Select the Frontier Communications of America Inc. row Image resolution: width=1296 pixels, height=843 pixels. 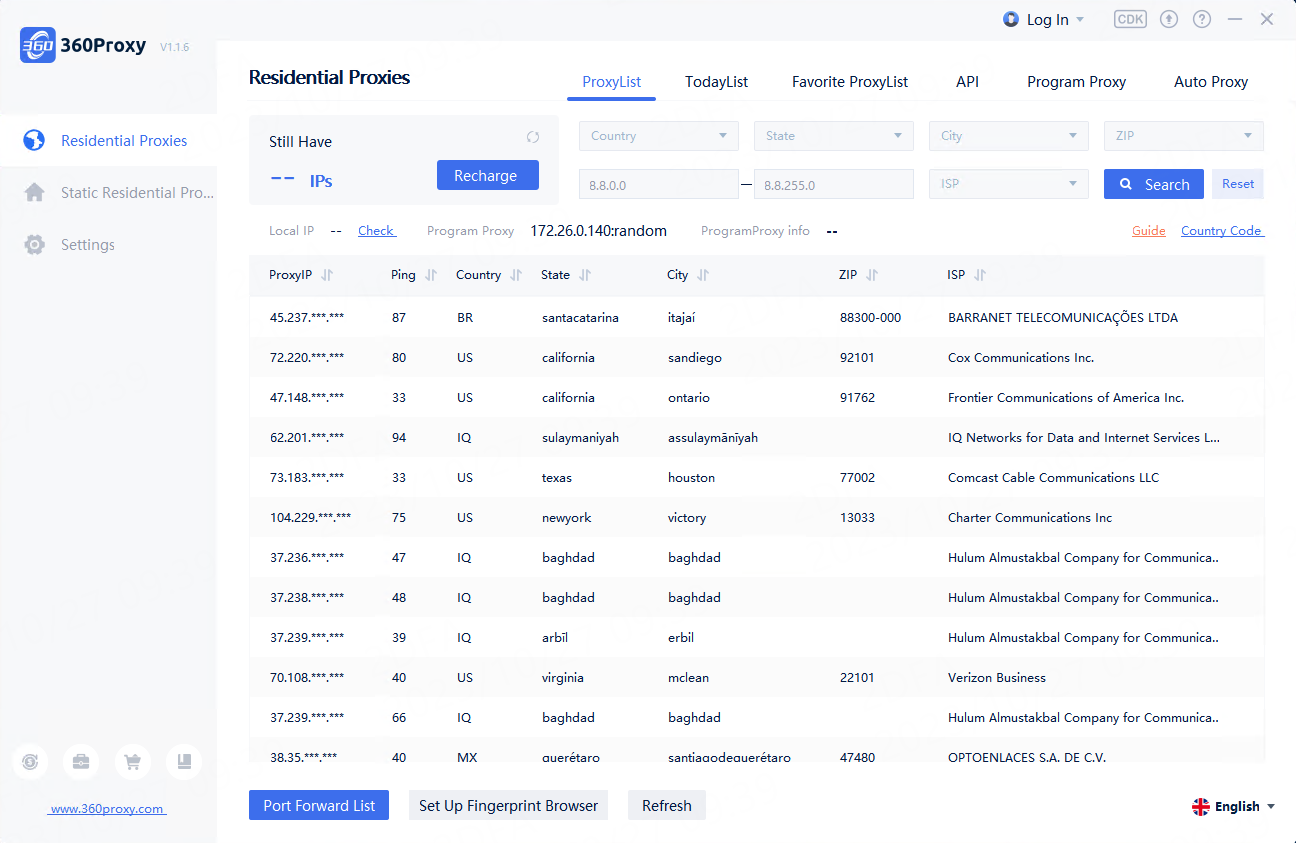click(x=757, y=397)
